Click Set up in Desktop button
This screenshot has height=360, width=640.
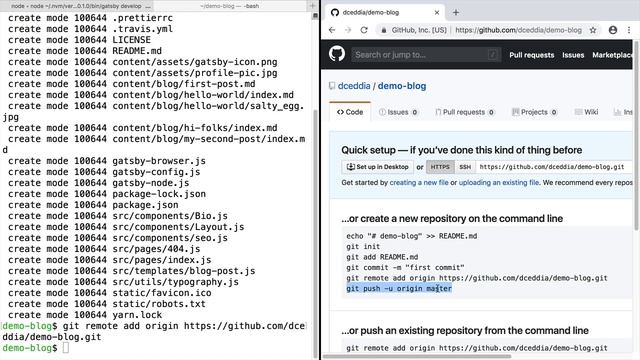tap(377, 167)
